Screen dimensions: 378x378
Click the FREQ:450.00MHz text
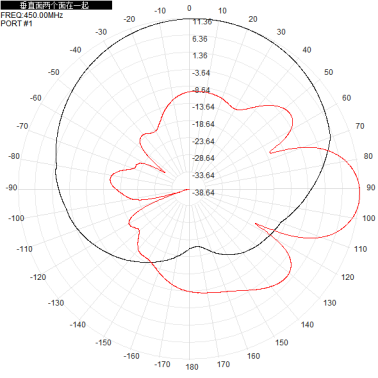[x=32, y=15]
